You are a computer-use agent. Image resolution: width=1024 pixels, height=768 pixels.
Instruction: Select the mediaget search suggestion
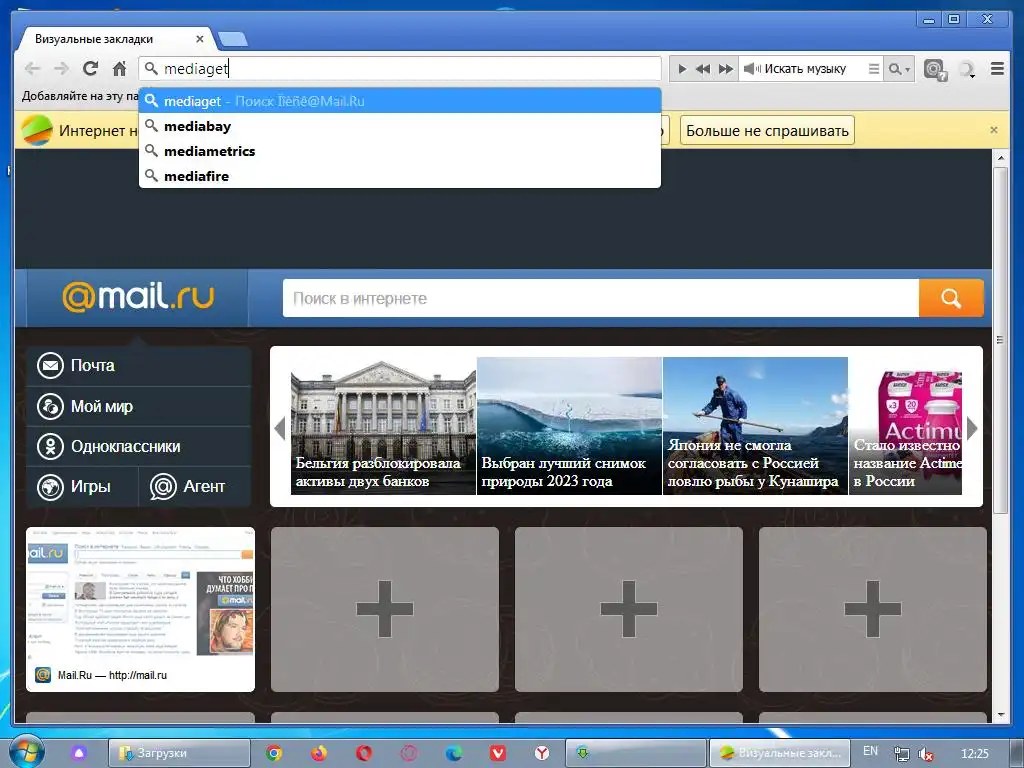click(400, 101)
